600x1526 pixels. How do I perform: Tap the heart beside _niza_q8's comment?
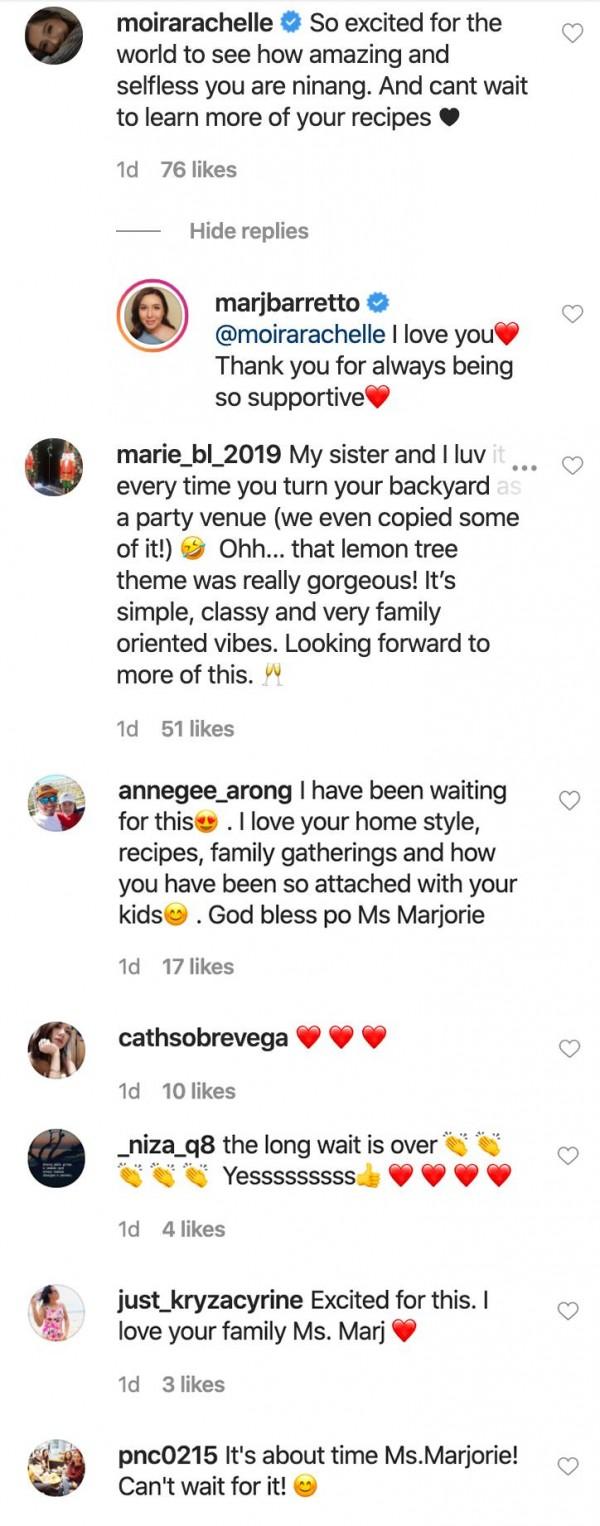click(568, 1156)
